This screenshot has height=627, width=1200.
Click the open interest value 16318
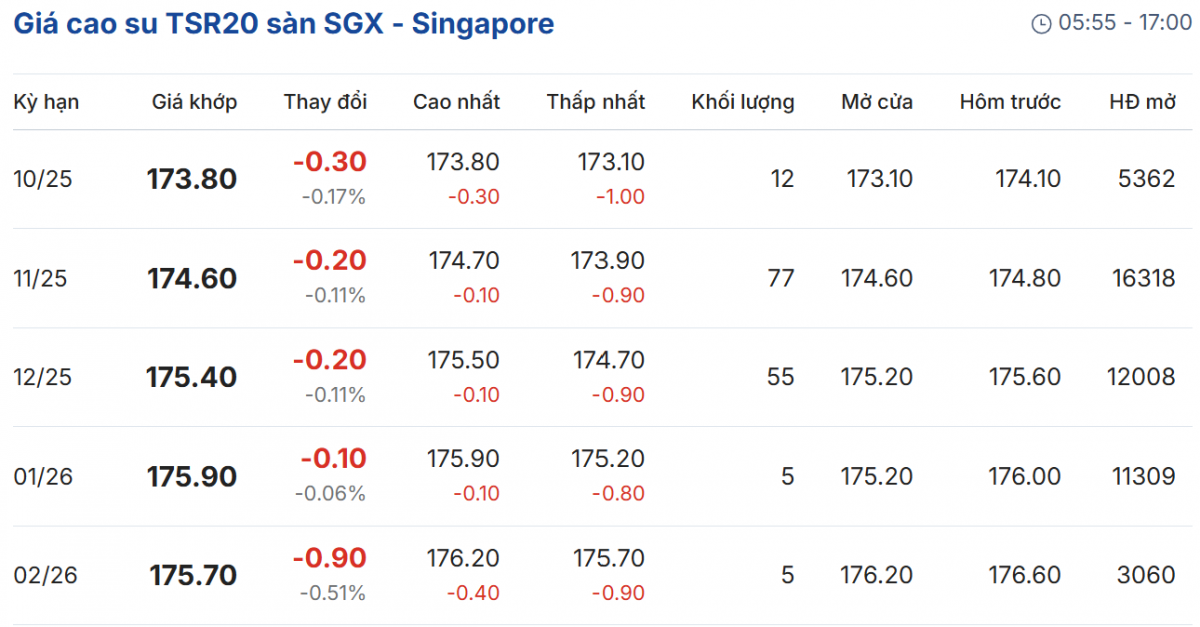click(x=1143, y=278)
